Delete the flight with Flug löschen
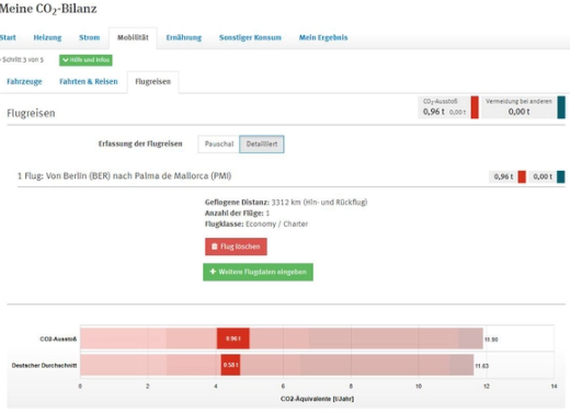This screenshot has height=413, width=582. coord(236,246)
